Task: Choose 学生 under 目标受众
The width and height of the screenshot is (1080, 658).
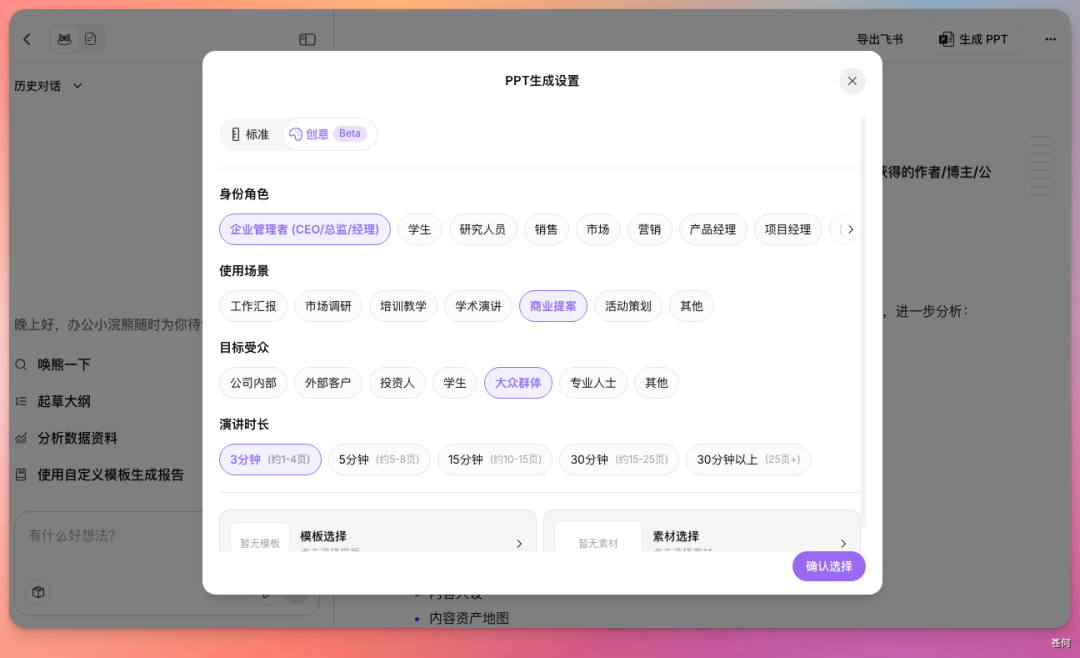Action: [455, 382]
